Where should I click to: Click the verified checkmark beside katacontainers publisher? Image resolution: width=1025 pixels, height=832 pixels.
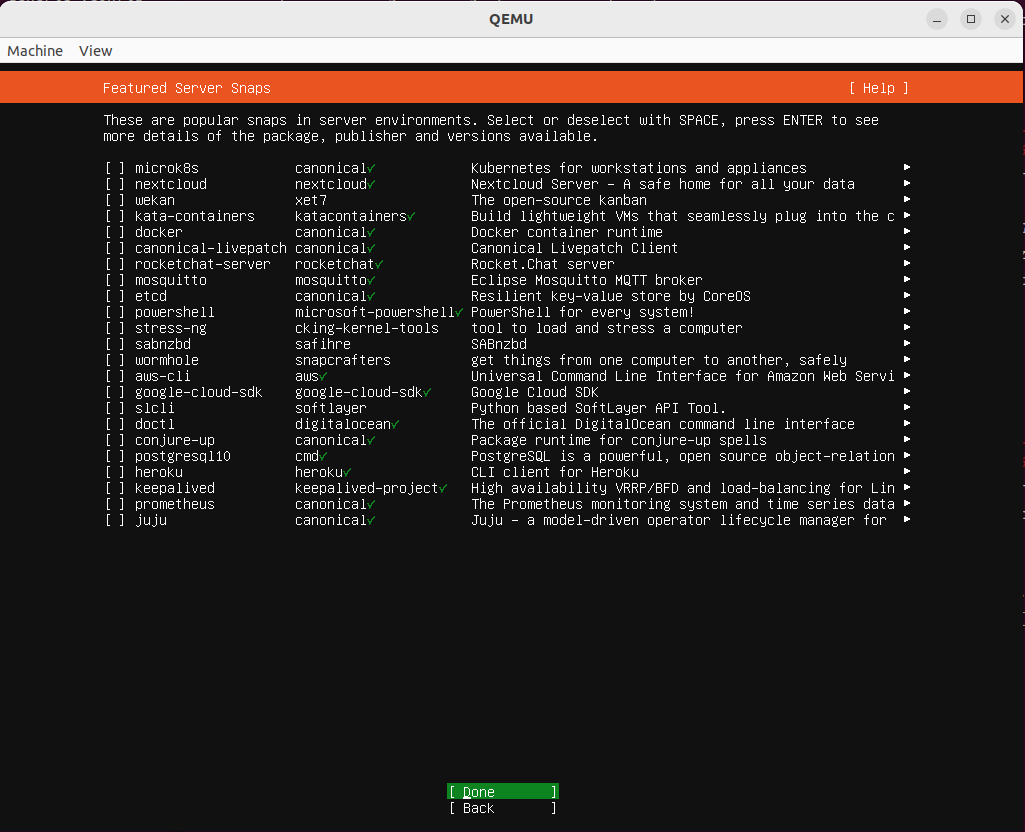[x=412, y=216]
